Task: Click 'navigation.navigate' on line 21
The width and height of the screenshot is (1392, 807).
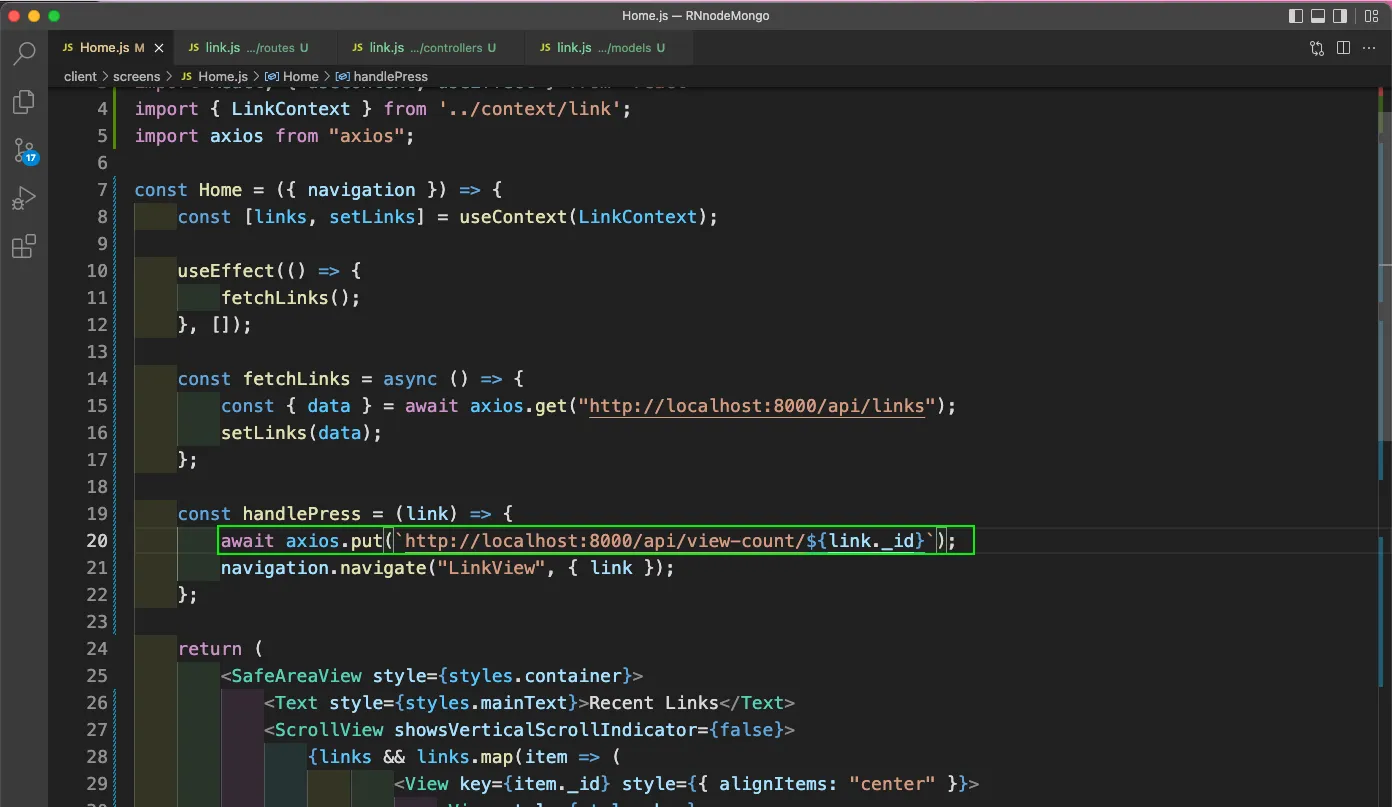Action: pyautogui.click(x=324, y=568)
